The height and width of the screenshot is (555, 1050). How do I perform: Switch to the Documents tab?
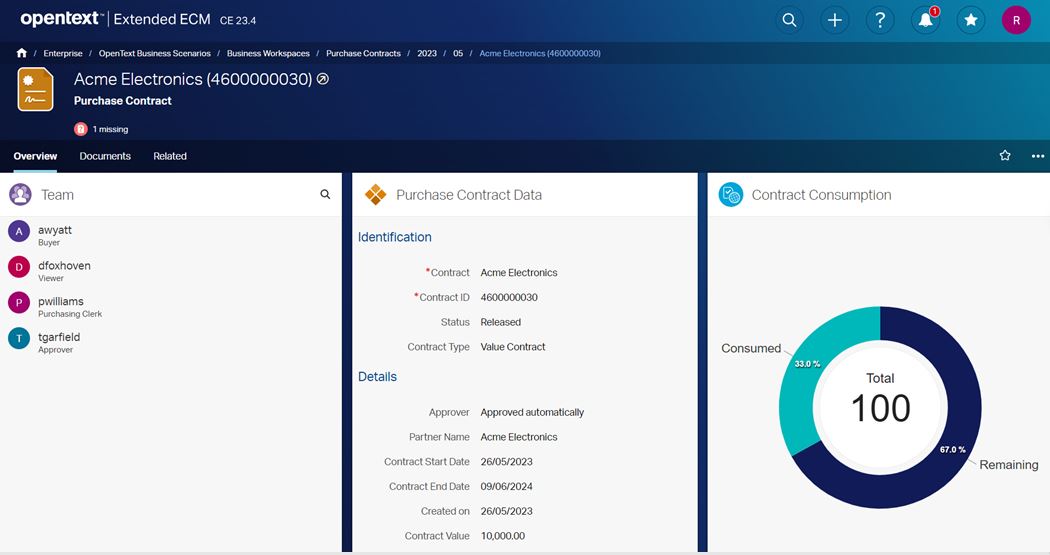click(105, 156)
